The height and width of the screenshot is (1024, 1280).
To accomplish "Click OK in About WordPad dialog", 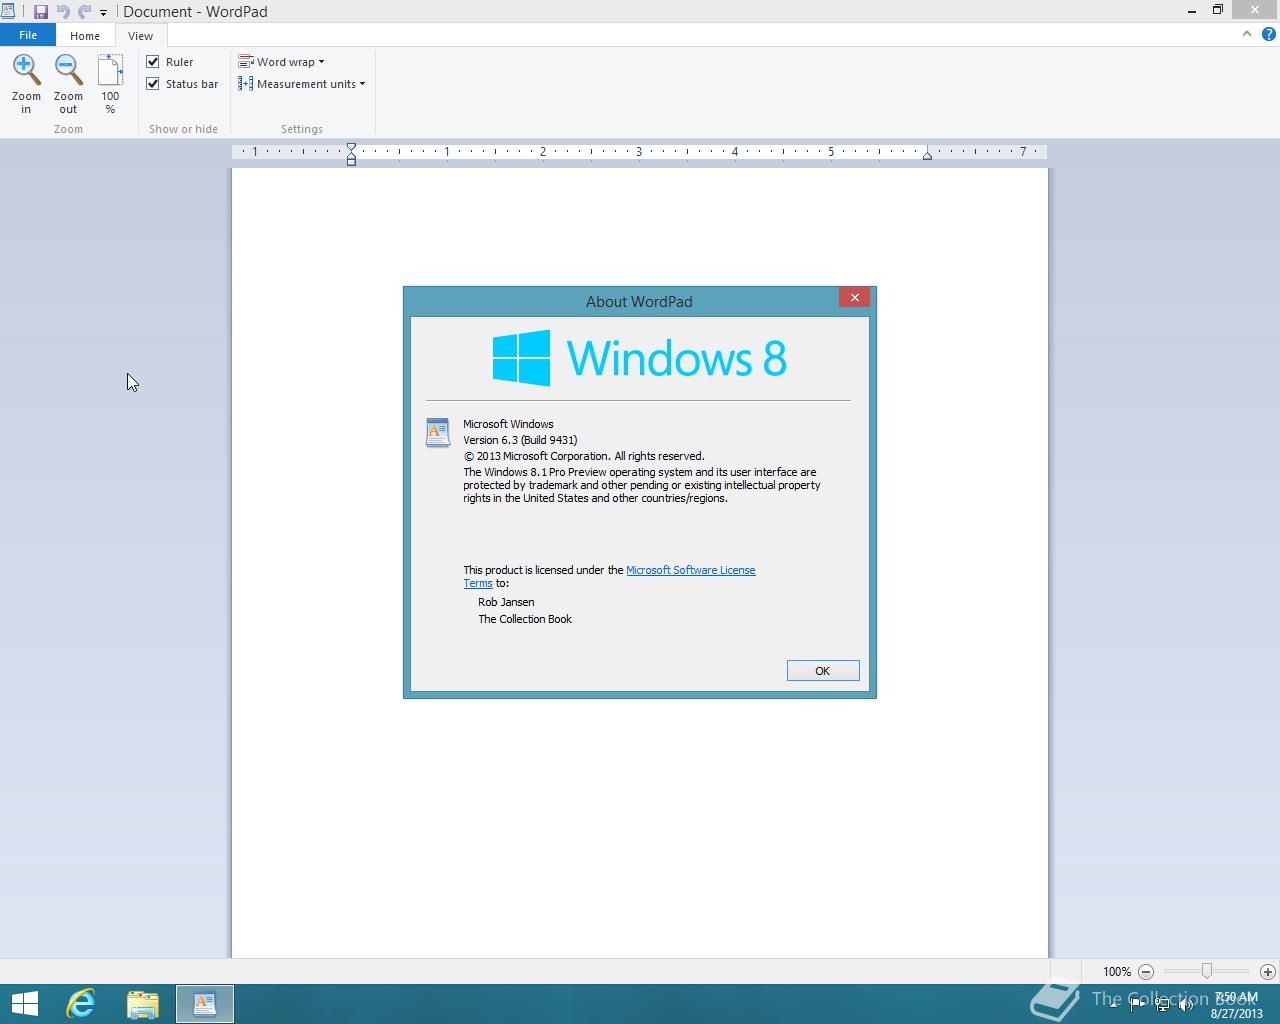I will [823, 671].
